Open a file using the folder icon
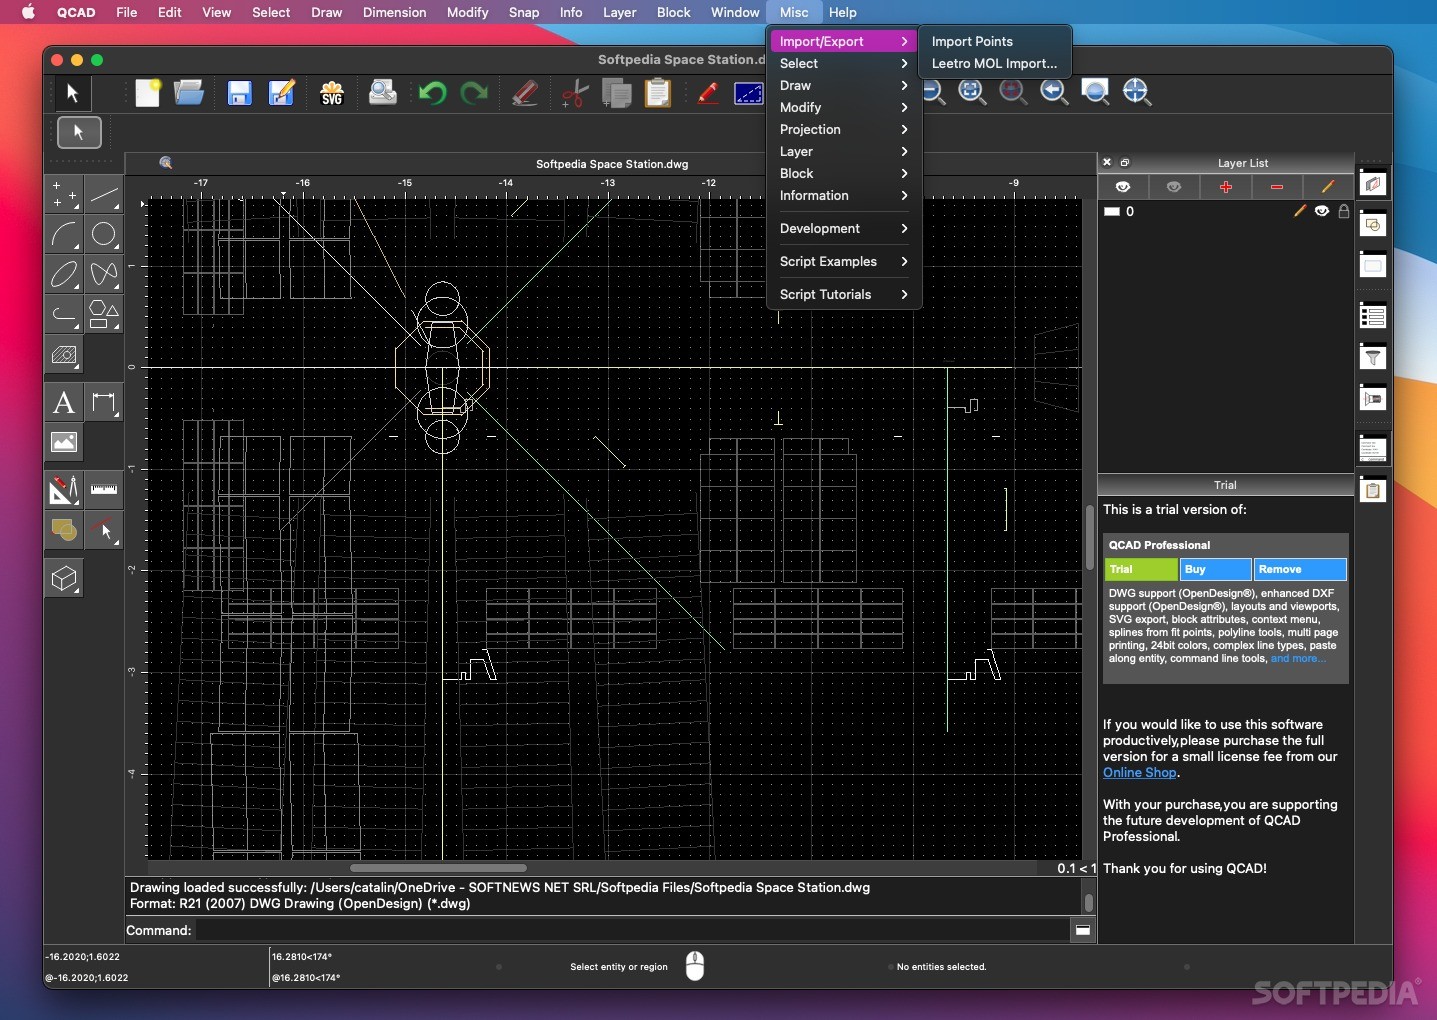 coord(189,93)
